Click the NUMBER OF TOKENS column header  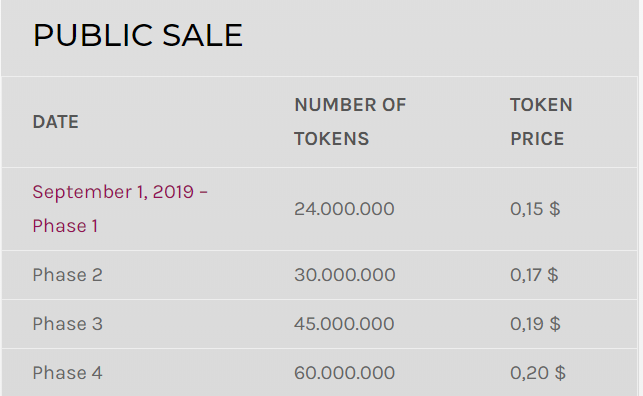pos(350,122)
